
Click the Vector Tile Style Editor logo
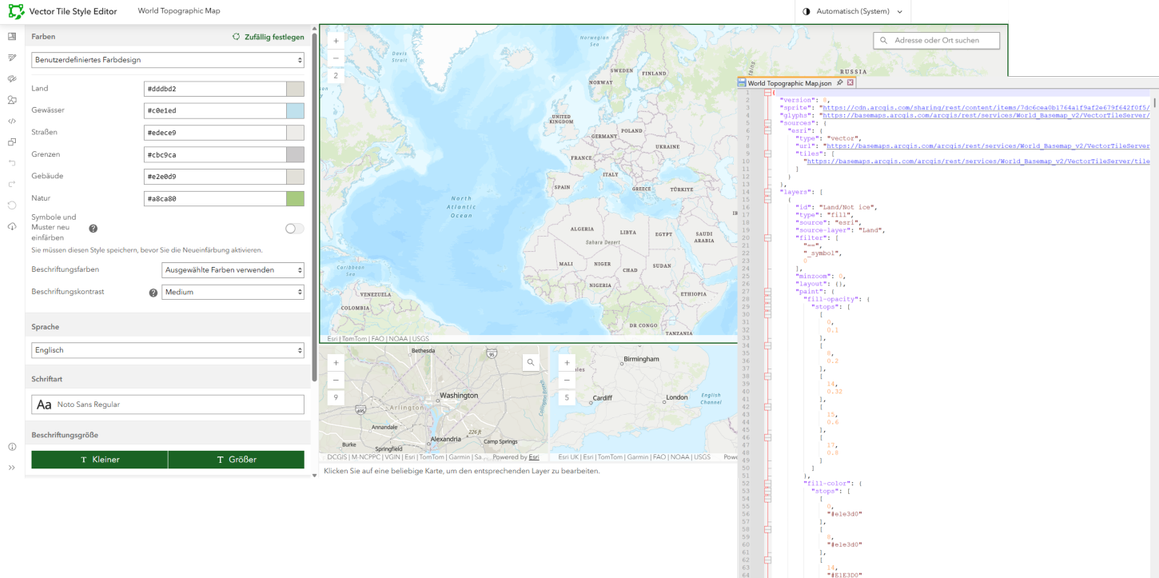[15, 12]
